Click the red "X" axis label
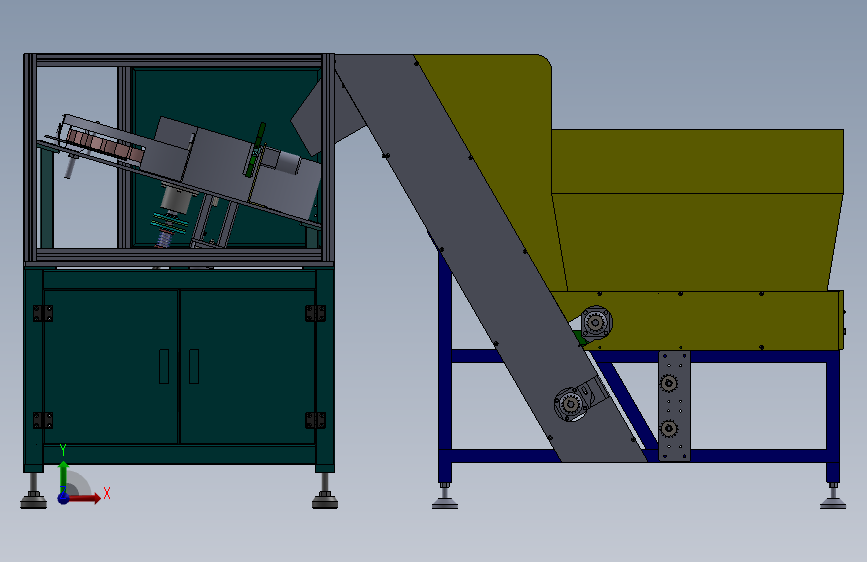This screenshot has width=867, height=562. tap(107, 493)
